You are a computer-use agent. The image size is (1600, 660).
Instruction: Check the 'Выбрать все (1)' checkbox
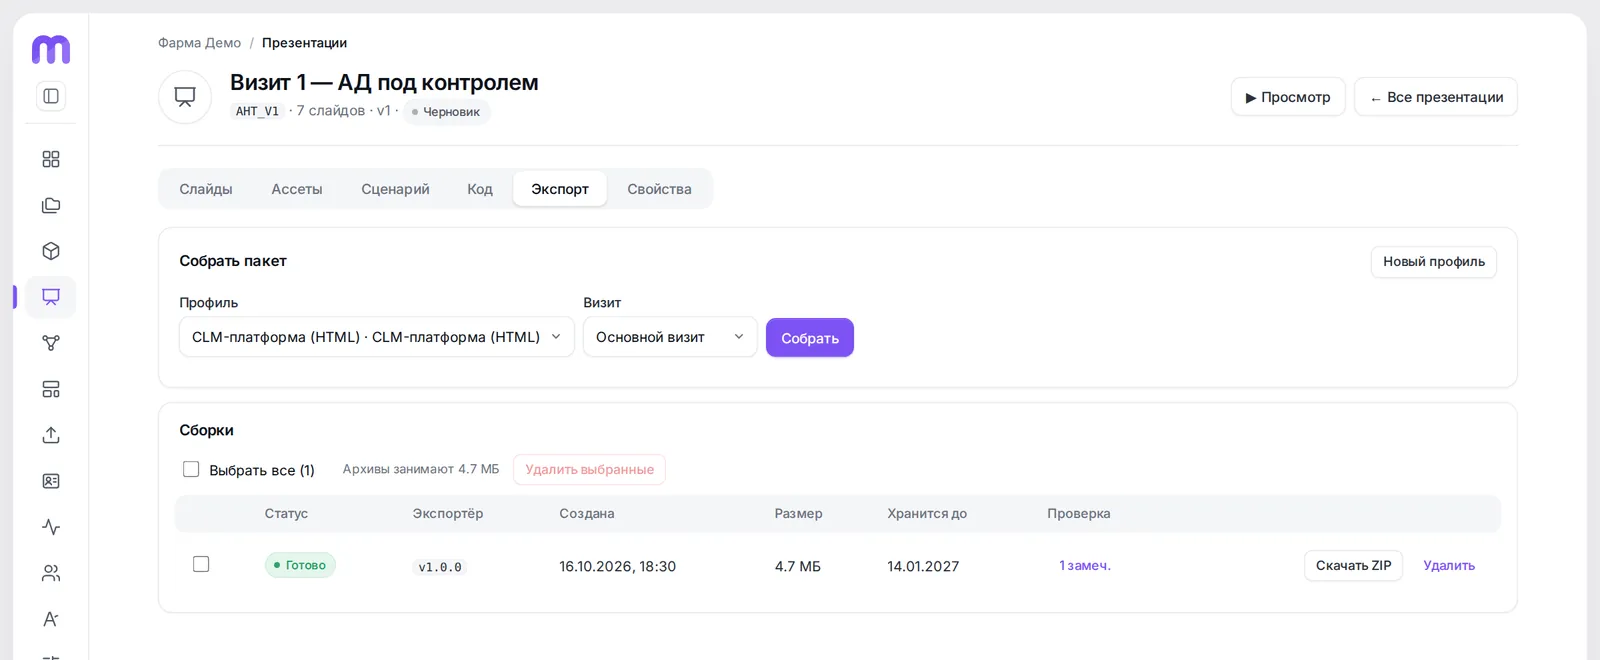pos(191,469)
